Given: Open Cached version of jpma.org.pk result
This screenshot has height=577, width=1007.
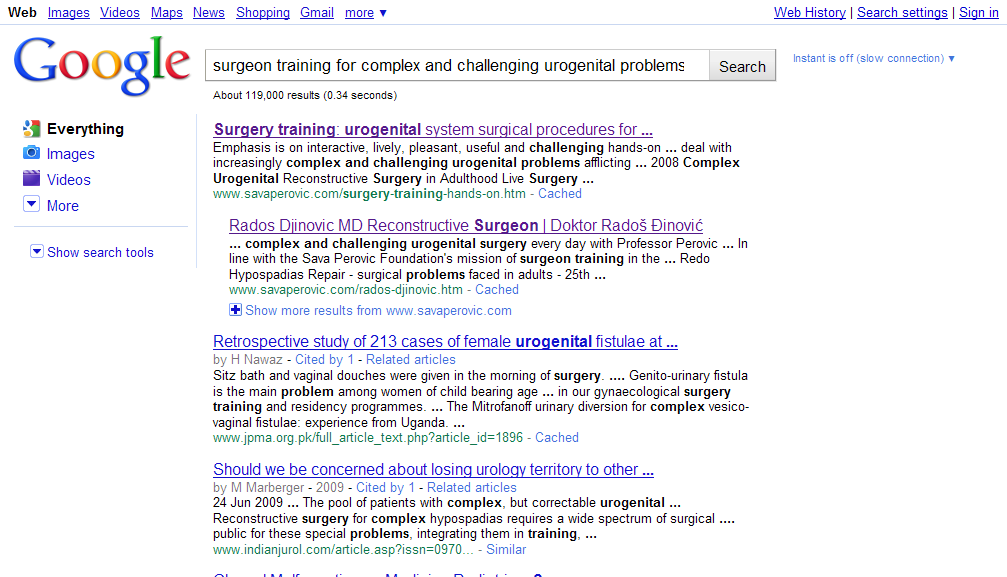Looking at the screenshot, I should tap(557, 437).
